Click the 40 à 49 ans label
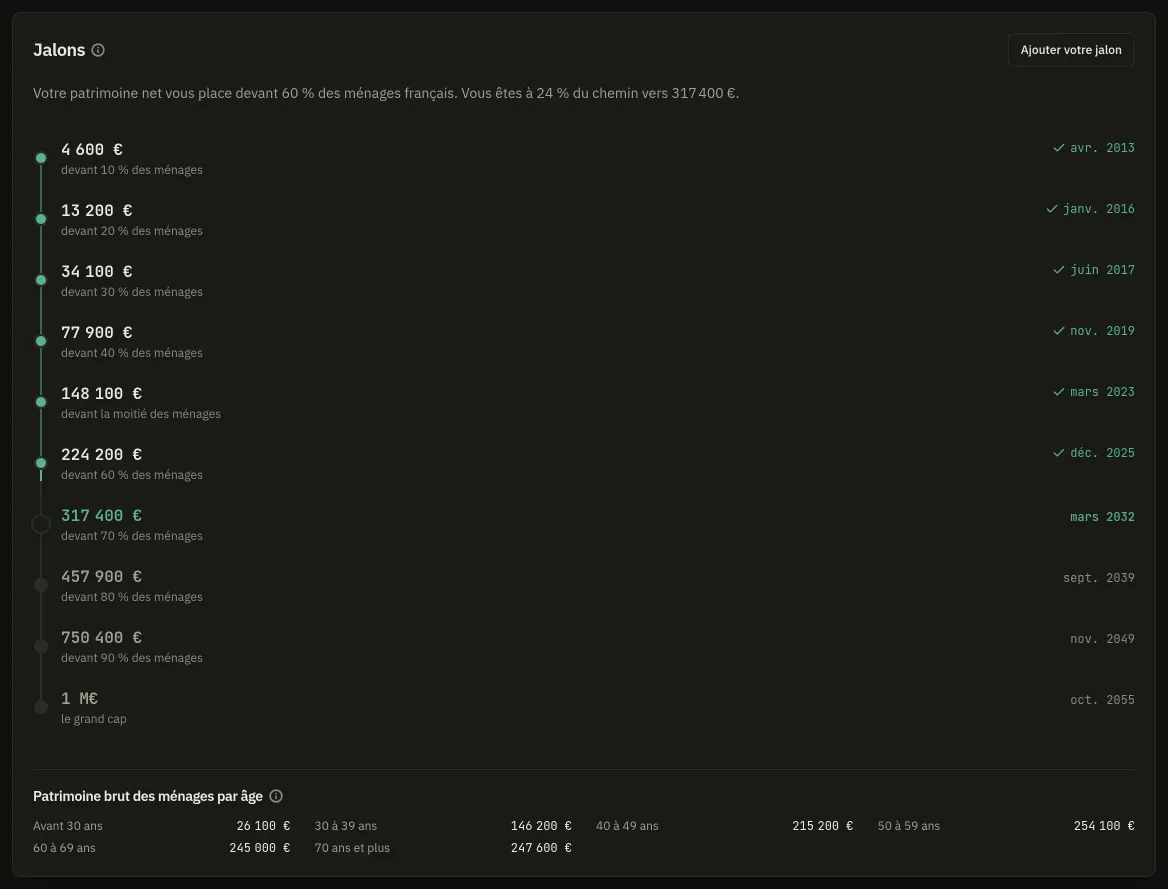Screen dimensions: 1168x889 627,826
